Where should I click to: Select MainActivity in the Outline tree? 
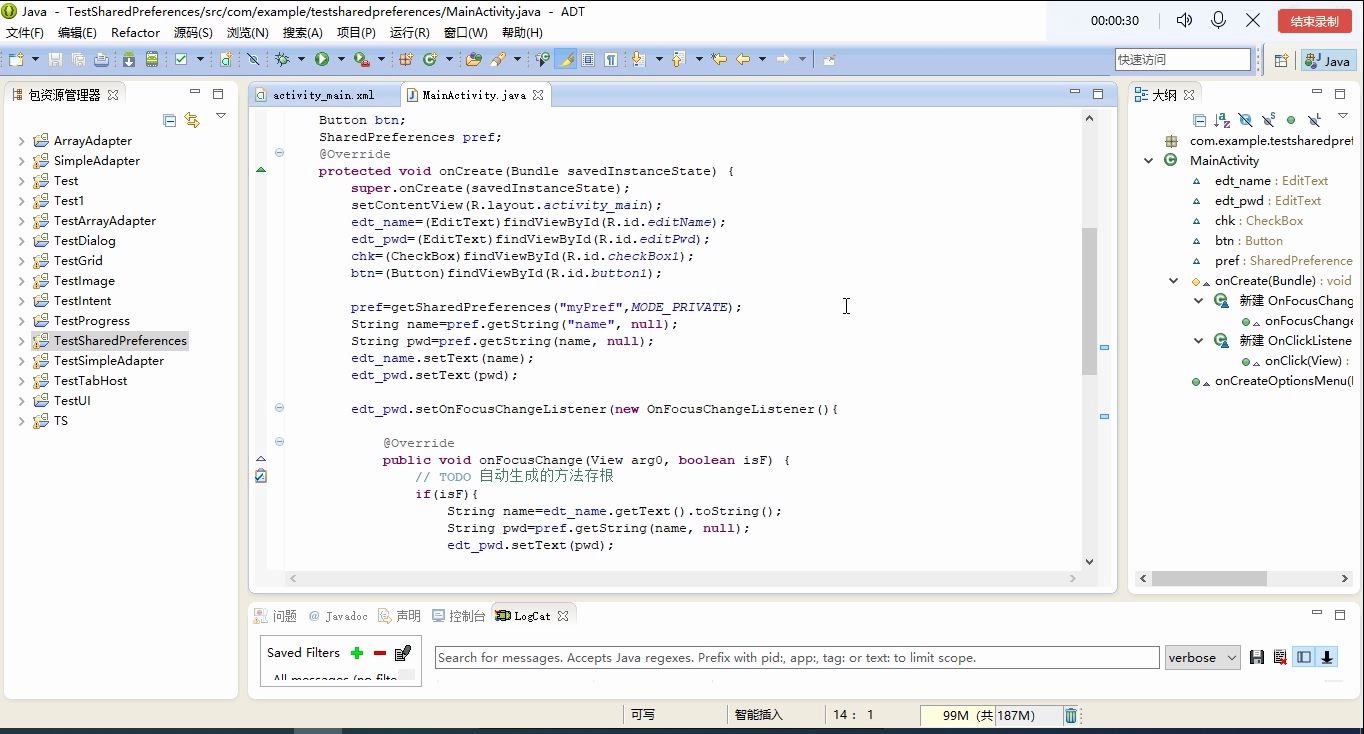point(1223,160)
